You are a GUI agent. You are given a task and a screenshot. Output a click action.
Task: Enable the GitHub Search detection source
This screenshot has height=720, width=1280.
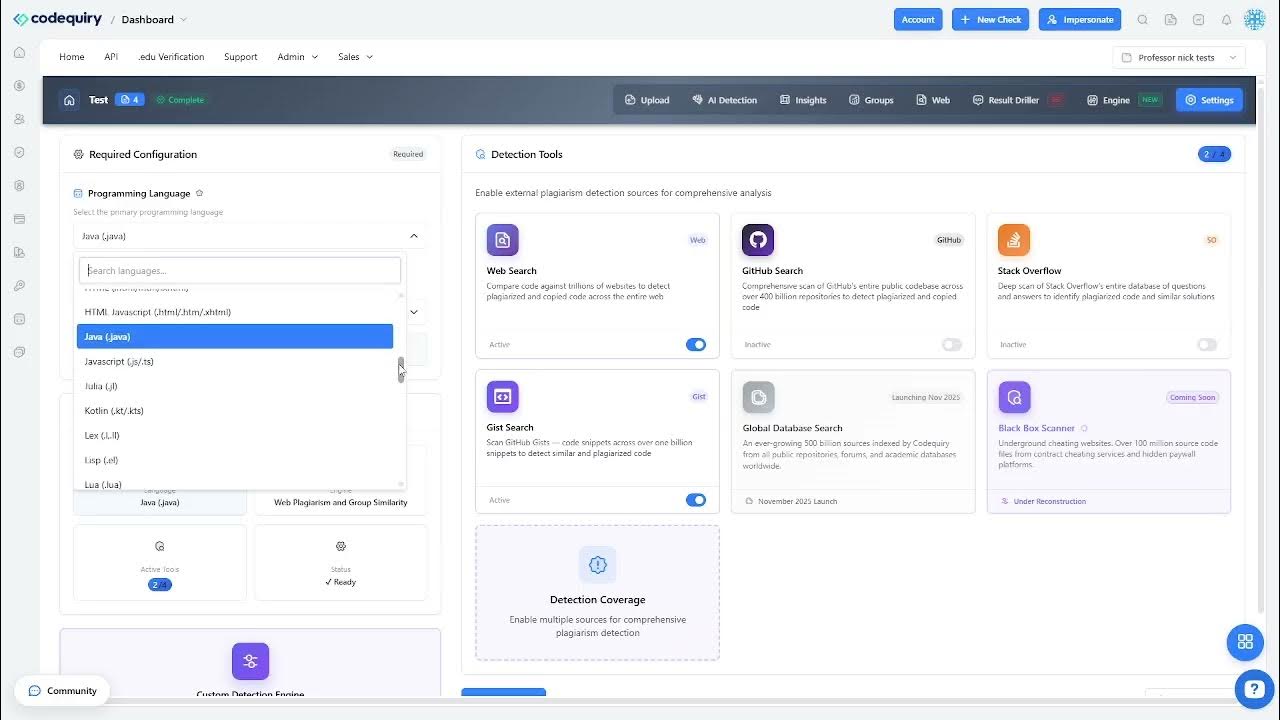click(x=951, y=344)
